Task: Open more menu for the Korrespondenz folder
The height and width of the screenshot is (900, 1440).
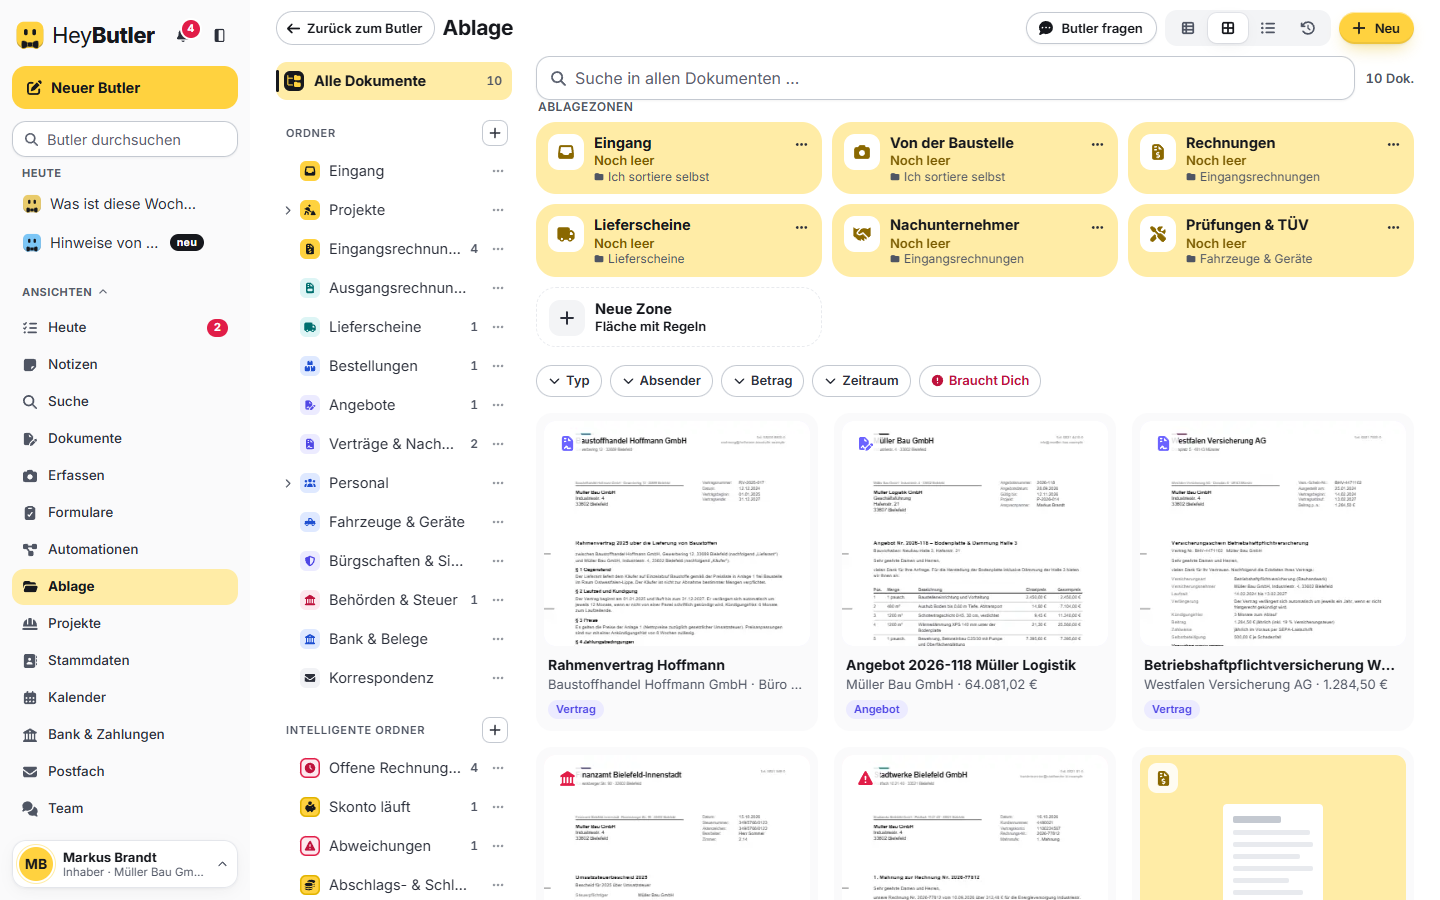Action: [498, 678]
